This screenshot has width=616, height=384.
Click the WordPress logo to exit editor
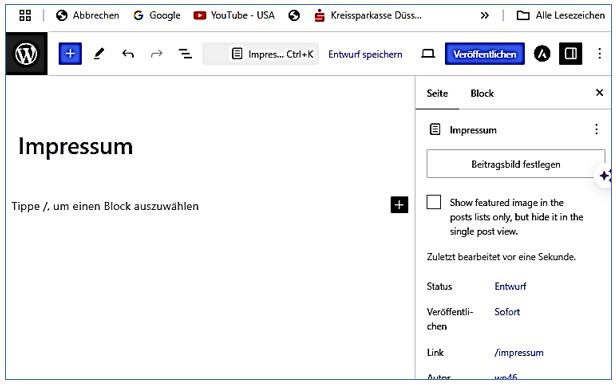click(26, 53)
